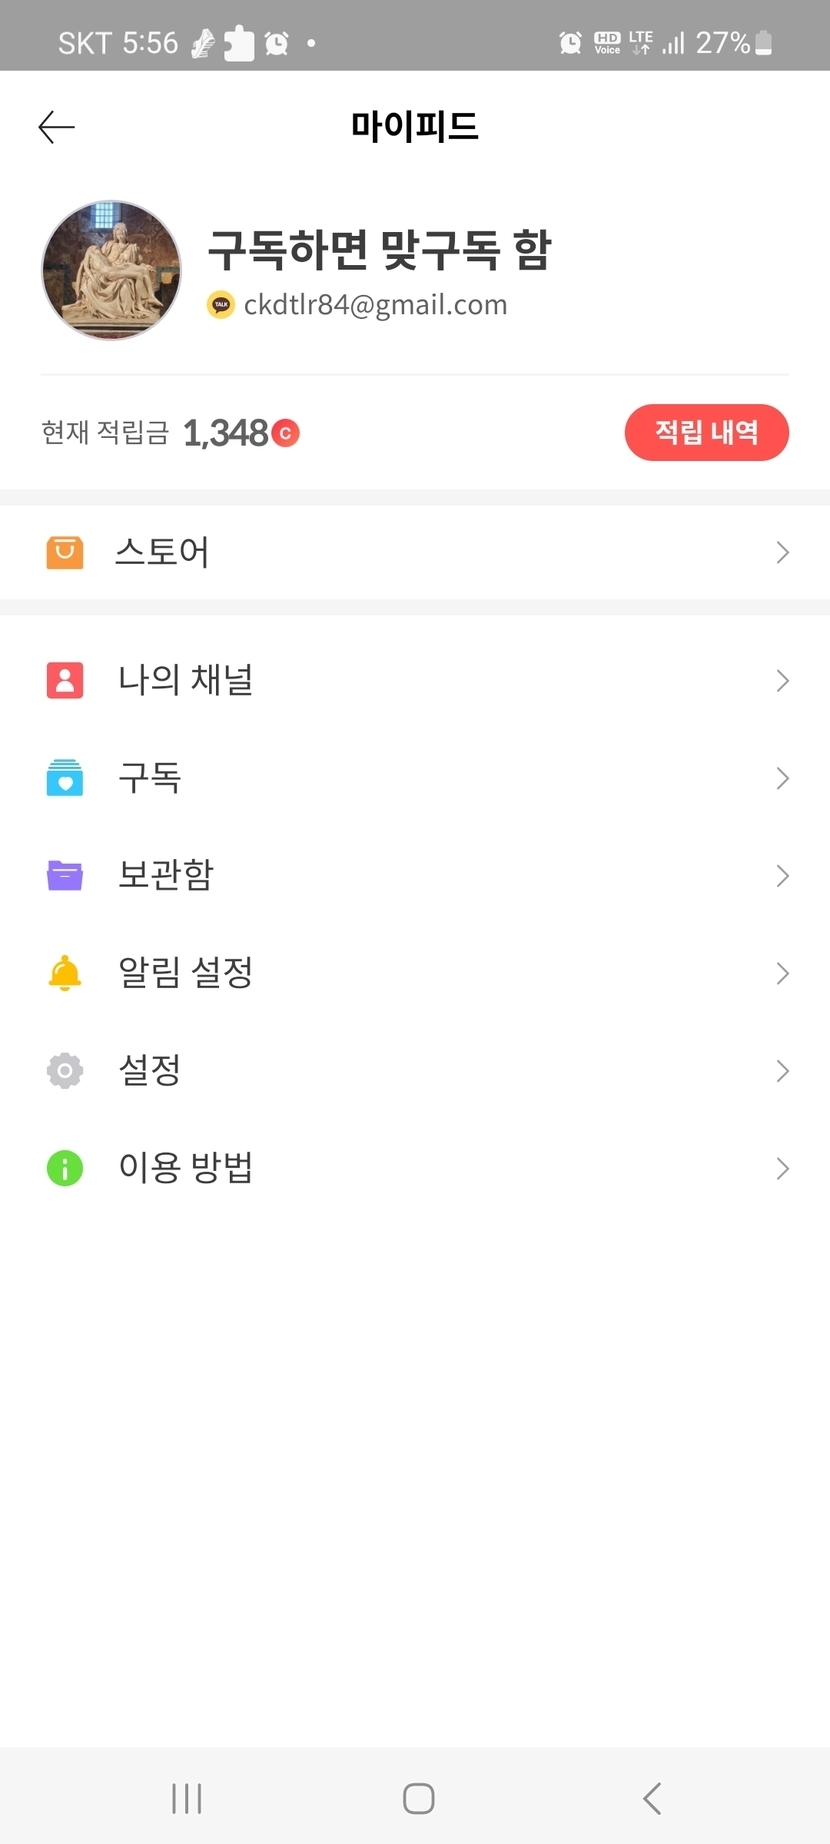Tap the blue subscription heart icon

click(x=65, y=778)
